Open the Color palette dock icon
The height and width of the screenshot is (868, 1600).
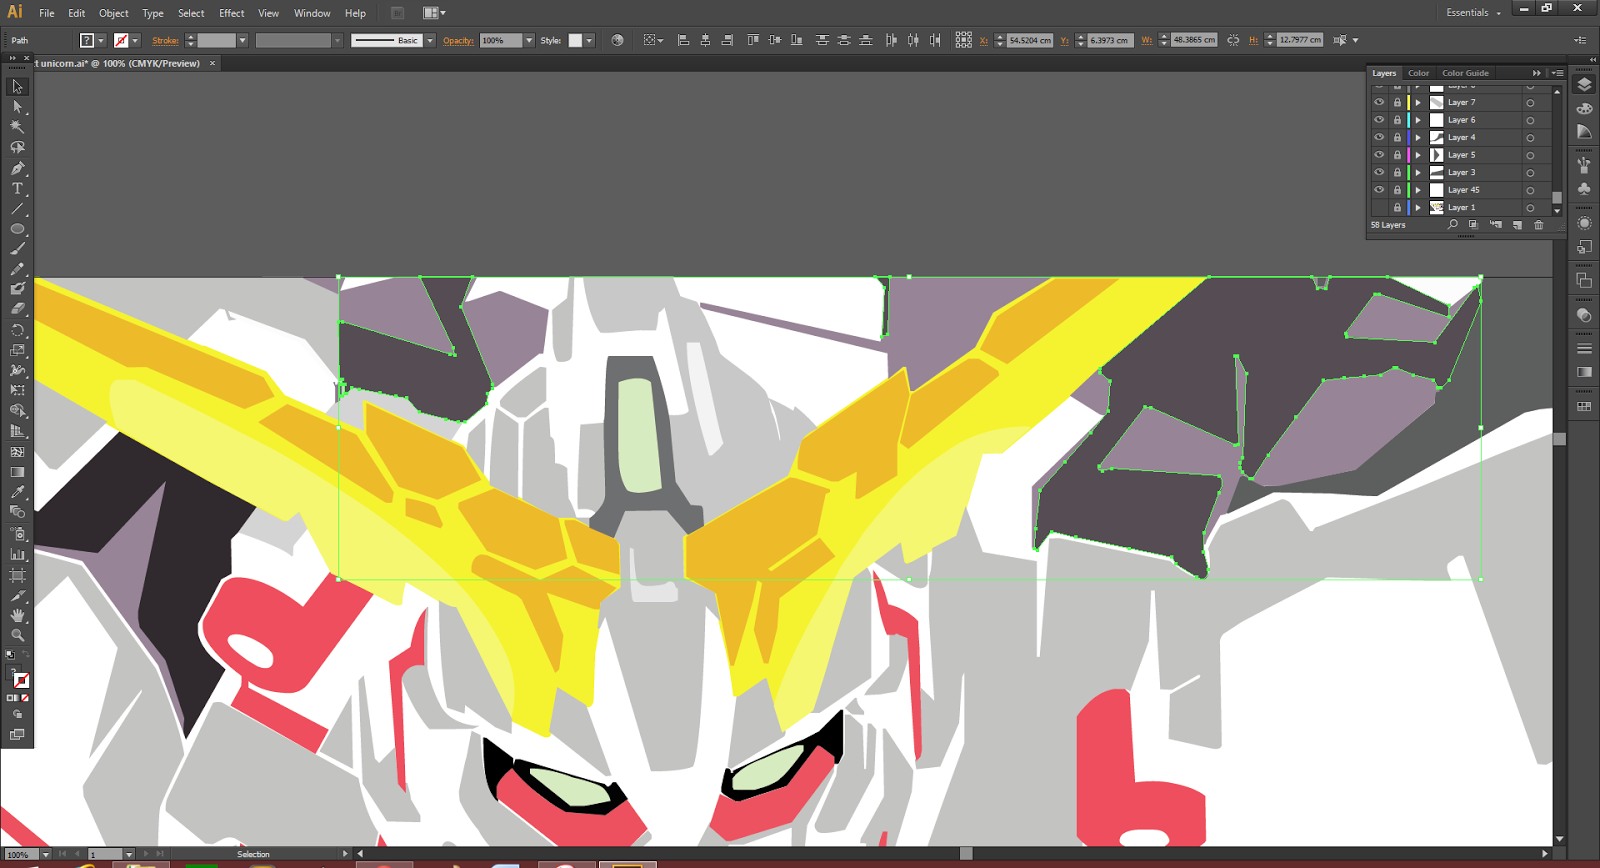[1584, 108]
